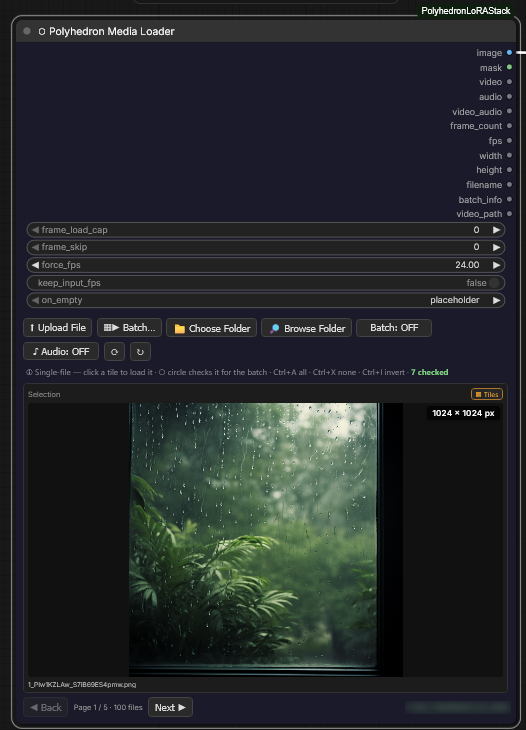Toggle the Audio: OFF button
This screenshot has width=526, height=730.
point(61,351)
